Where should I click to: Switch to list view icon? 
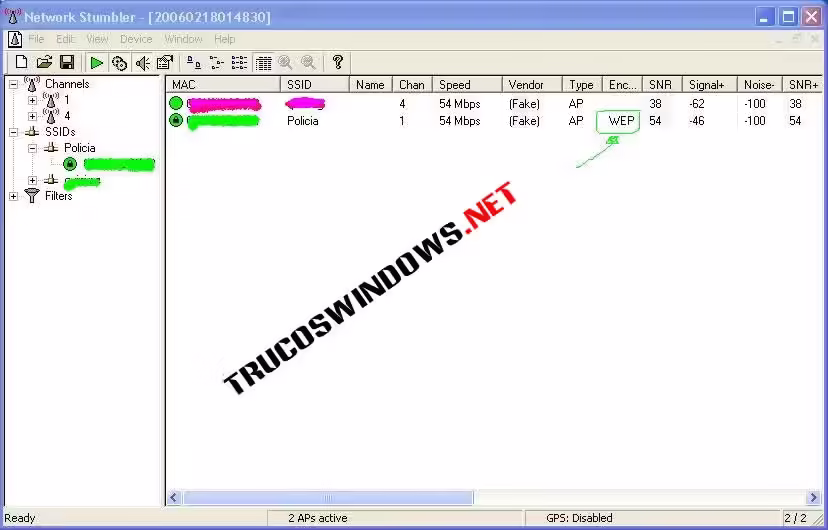[x=239, y=63]
